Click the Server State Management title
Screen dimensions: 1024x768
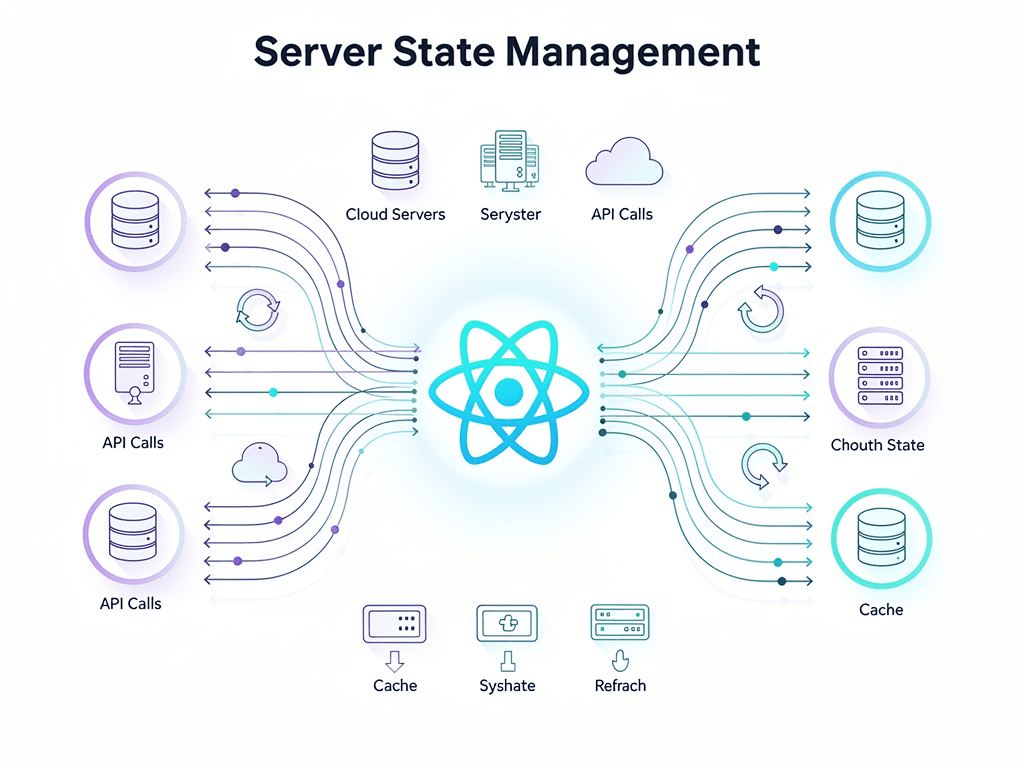click(x=507, y=52)
